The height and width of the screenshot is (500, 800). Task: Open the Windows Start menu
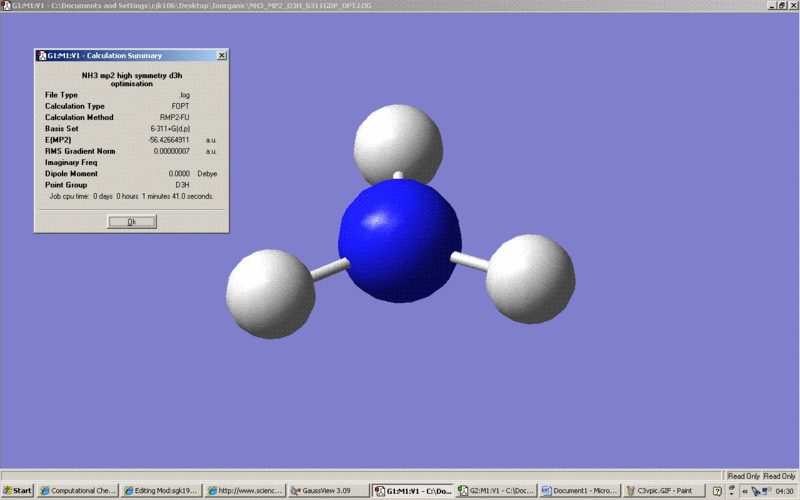[18, 491]
